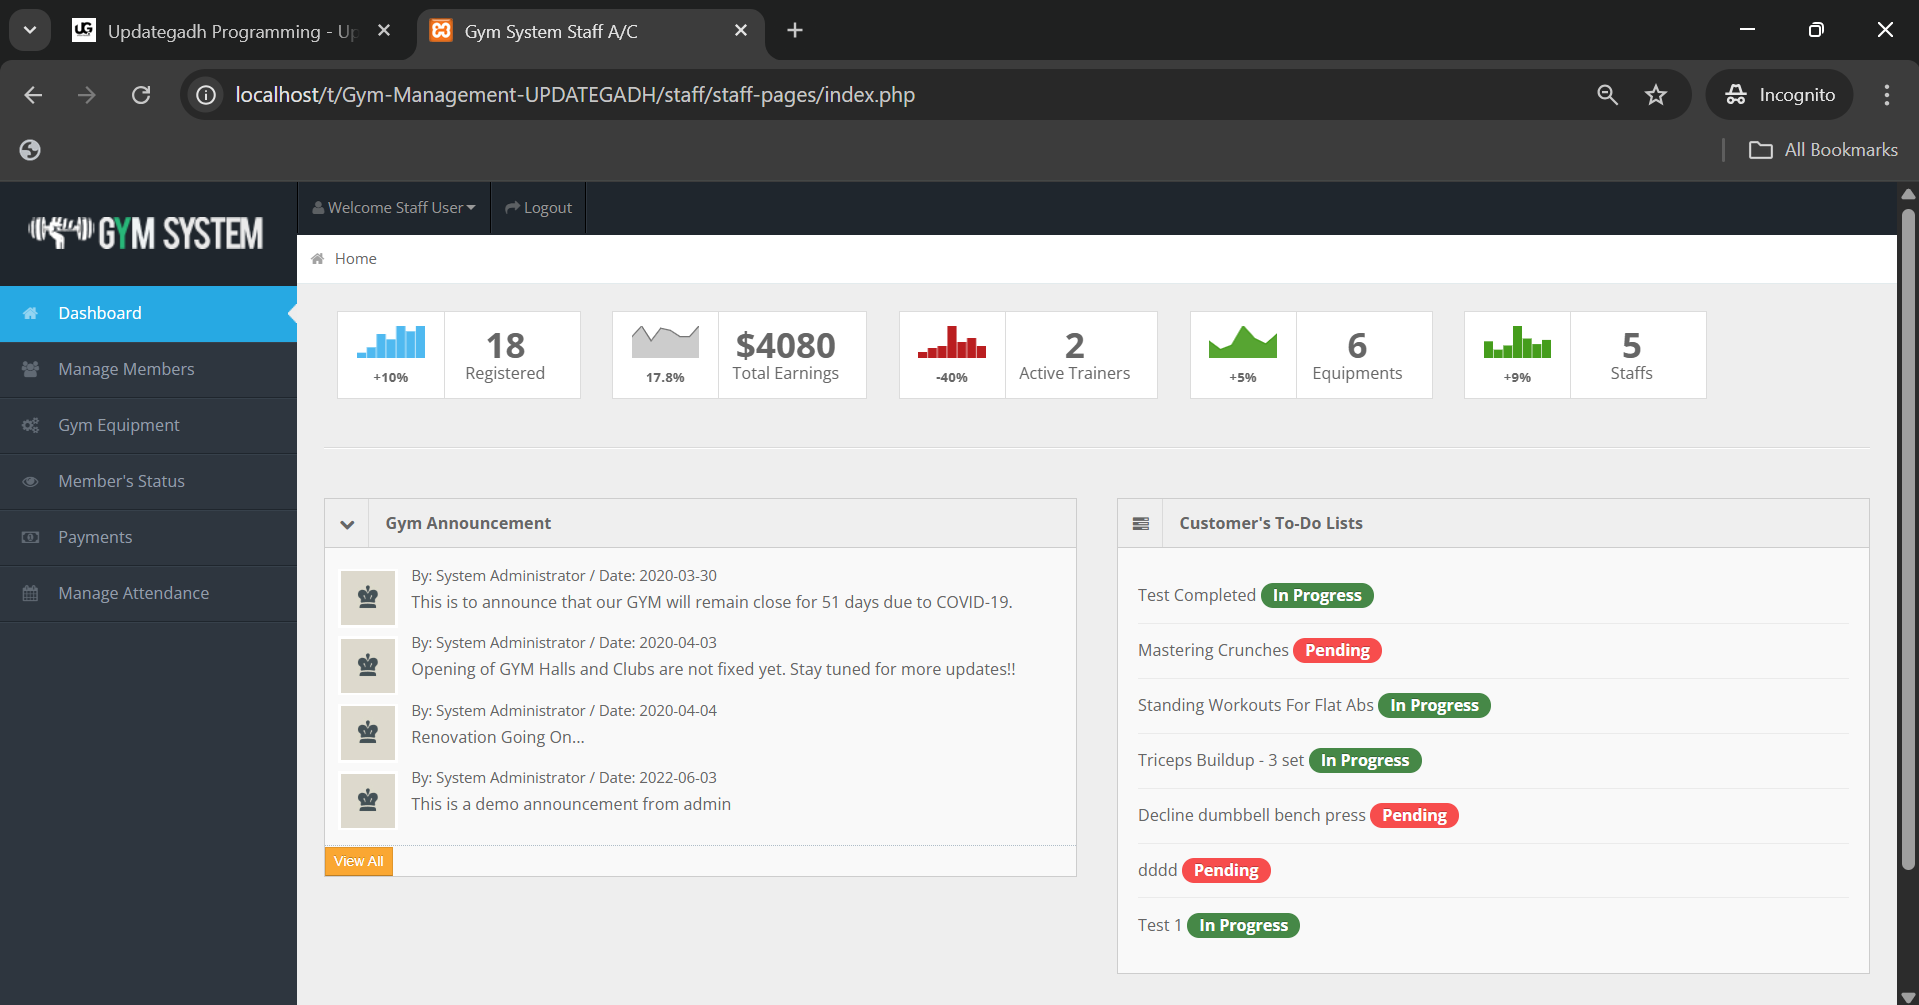Open the Dashboard sidebar item
The width and height of the screenshot is (1919, 1005).
[x=148, y=313]
